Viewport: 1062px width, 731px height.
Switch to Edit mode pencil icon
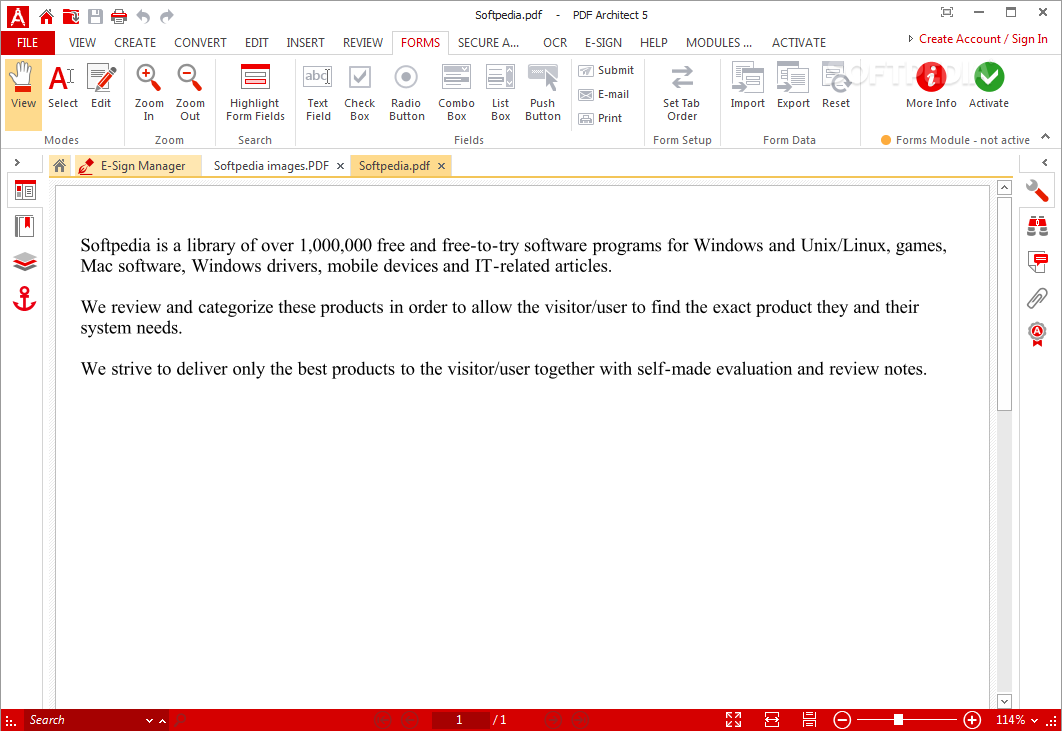[101, 87]
